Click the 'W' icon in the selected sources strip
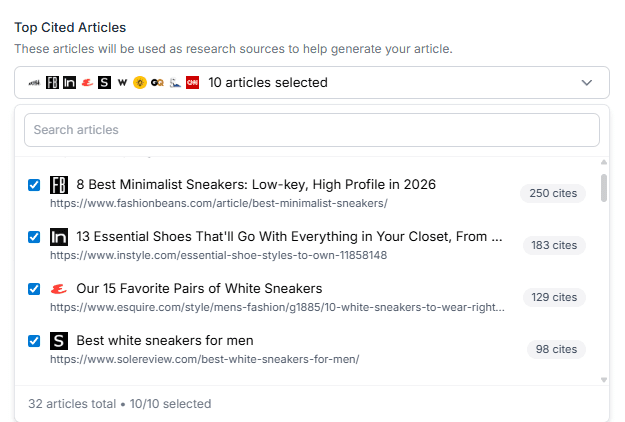 pyautogui.click(x=122, y=83)
